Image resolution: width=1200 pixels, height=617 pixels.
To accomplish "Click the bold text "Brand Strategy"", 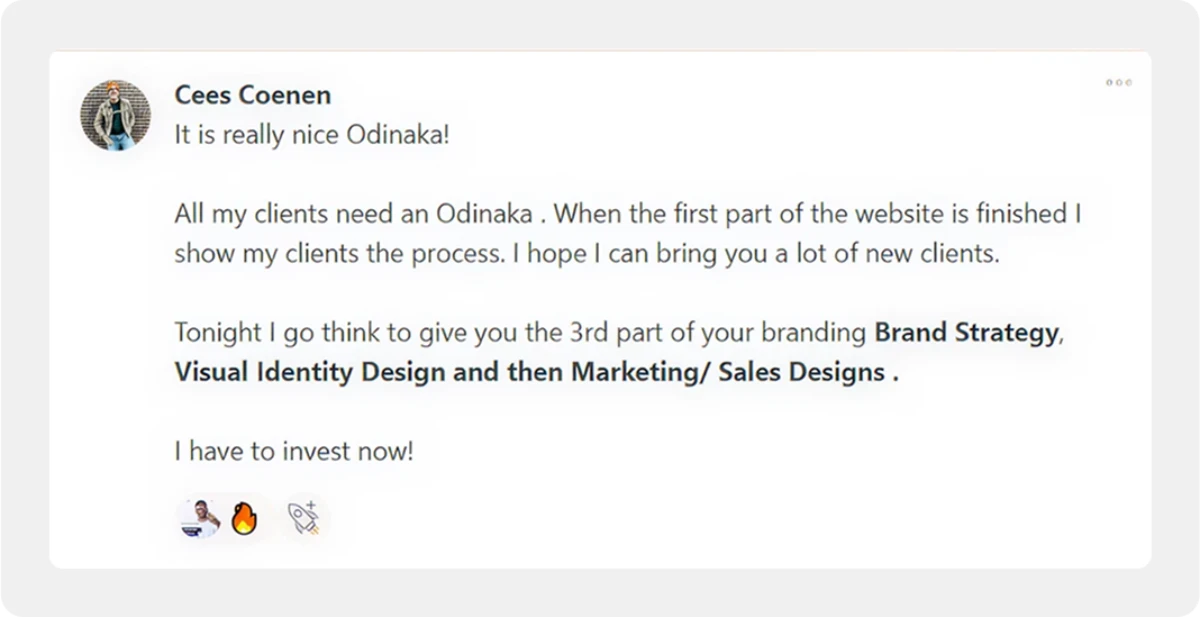I will [x=965, y=332].
